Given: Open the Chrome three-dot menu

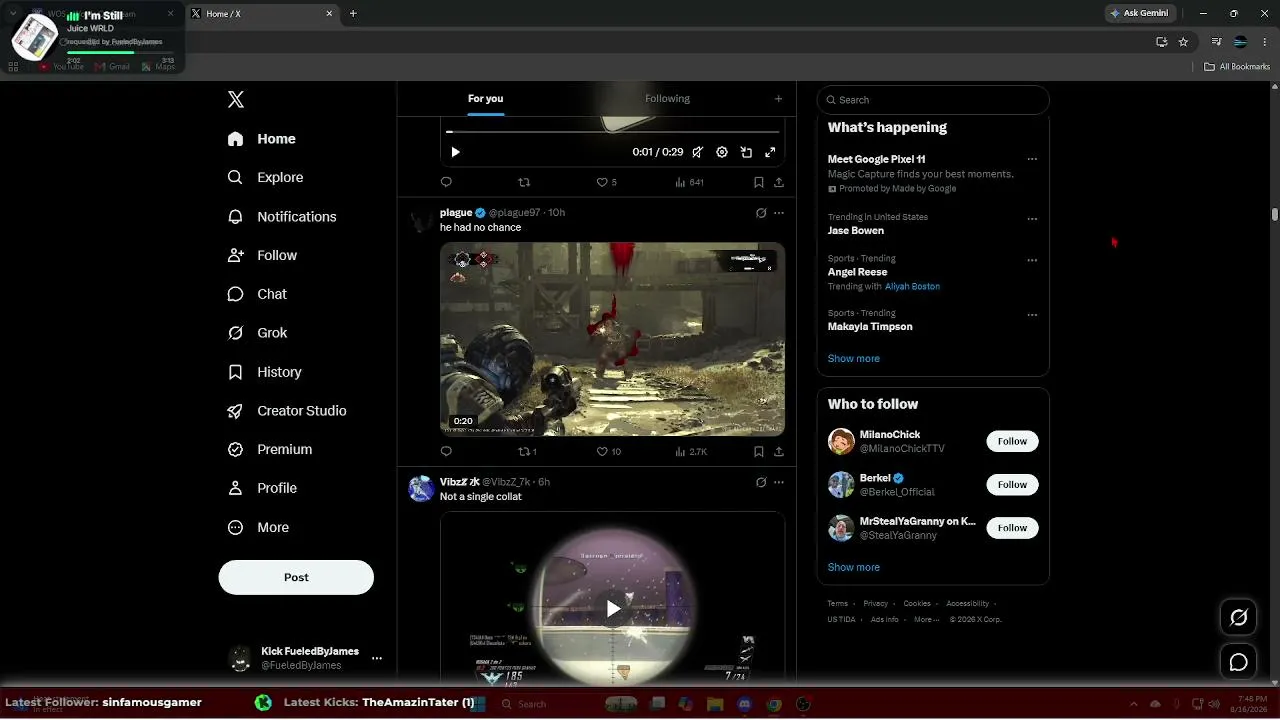Looking at the screenshot, I should click(x=1264, y=42).
